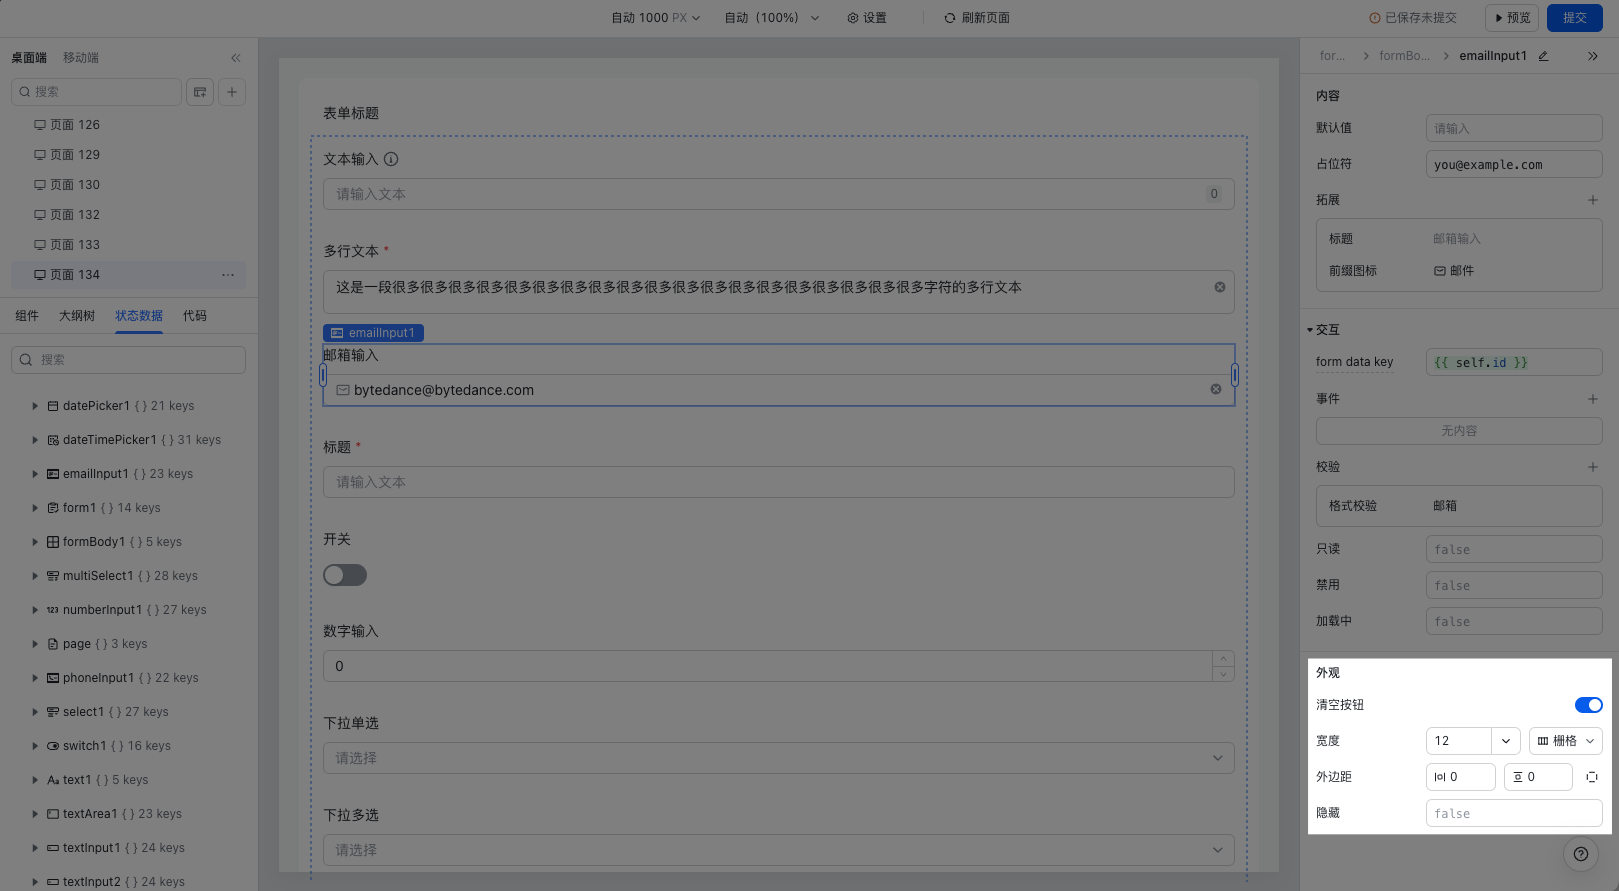Select the 状态数据 tab
Image resolution: width=1619 pixels, height=891 pixels.
pyautogui.click(x=139, y=316)
